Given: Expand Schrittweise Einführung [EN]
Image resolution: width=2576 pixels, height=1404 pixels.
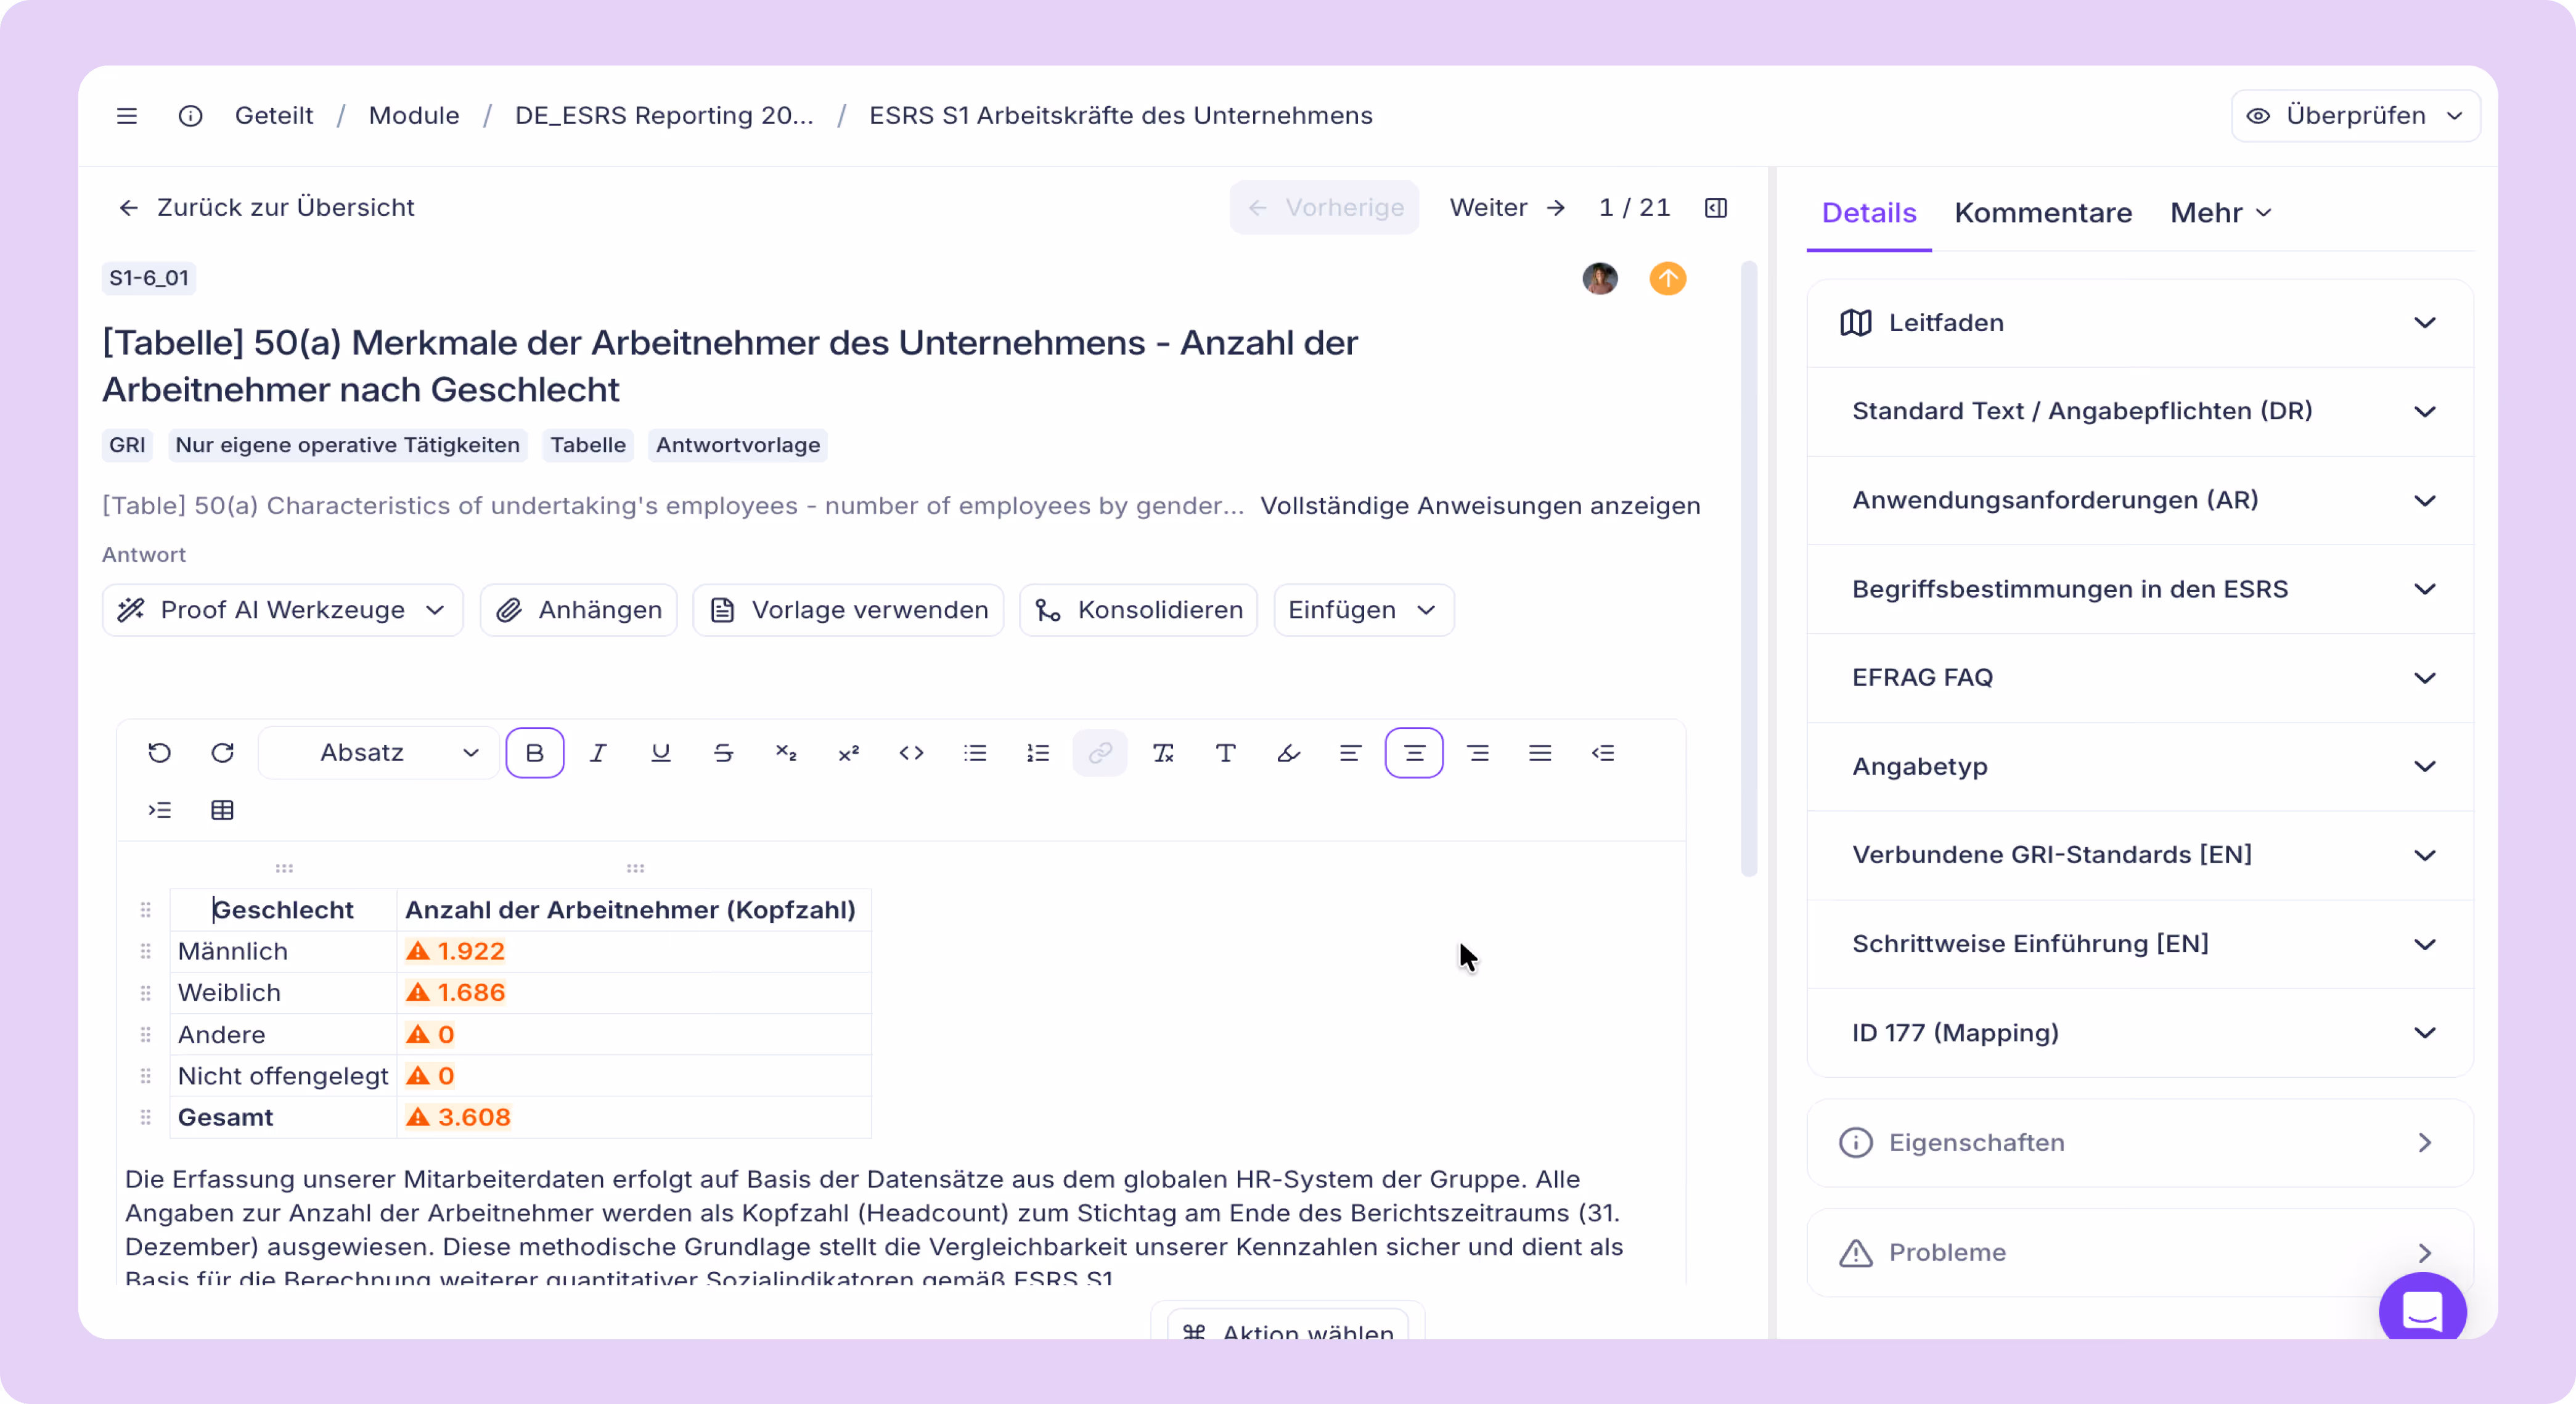Looking at the screenshot, I should tap(2139, 944).
